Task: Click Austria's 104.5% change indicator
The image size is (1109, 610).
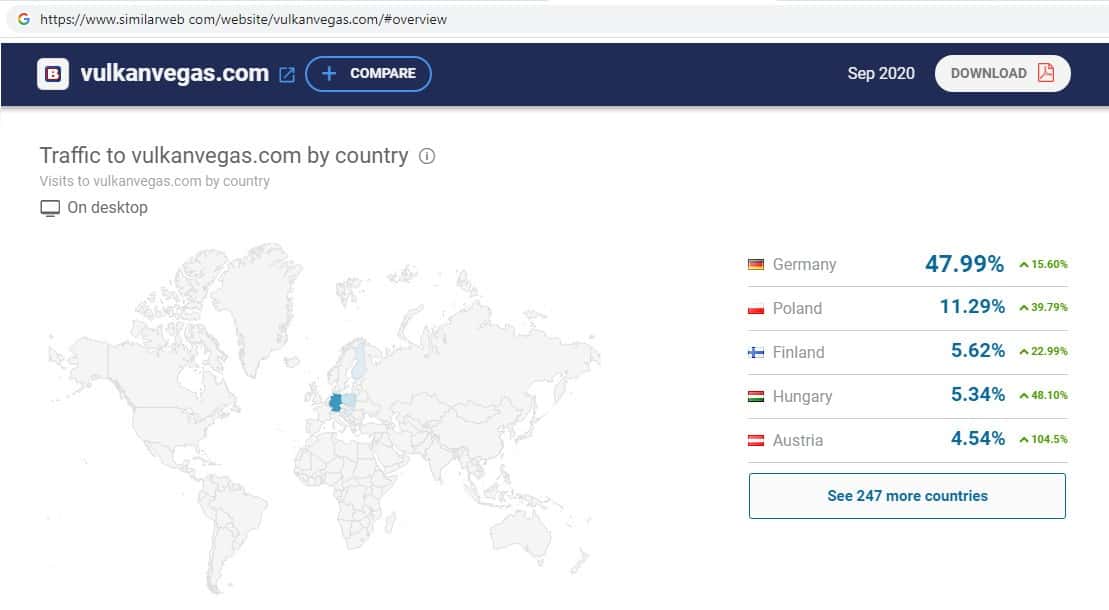Action: click(1043, 439)
